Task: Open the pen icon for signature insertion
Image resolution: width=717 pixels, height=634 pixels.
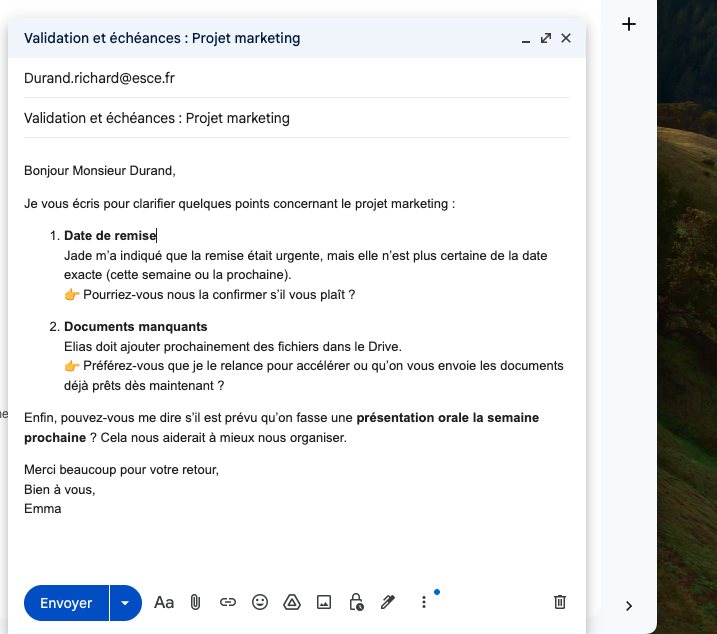Action: pos(388,602)
